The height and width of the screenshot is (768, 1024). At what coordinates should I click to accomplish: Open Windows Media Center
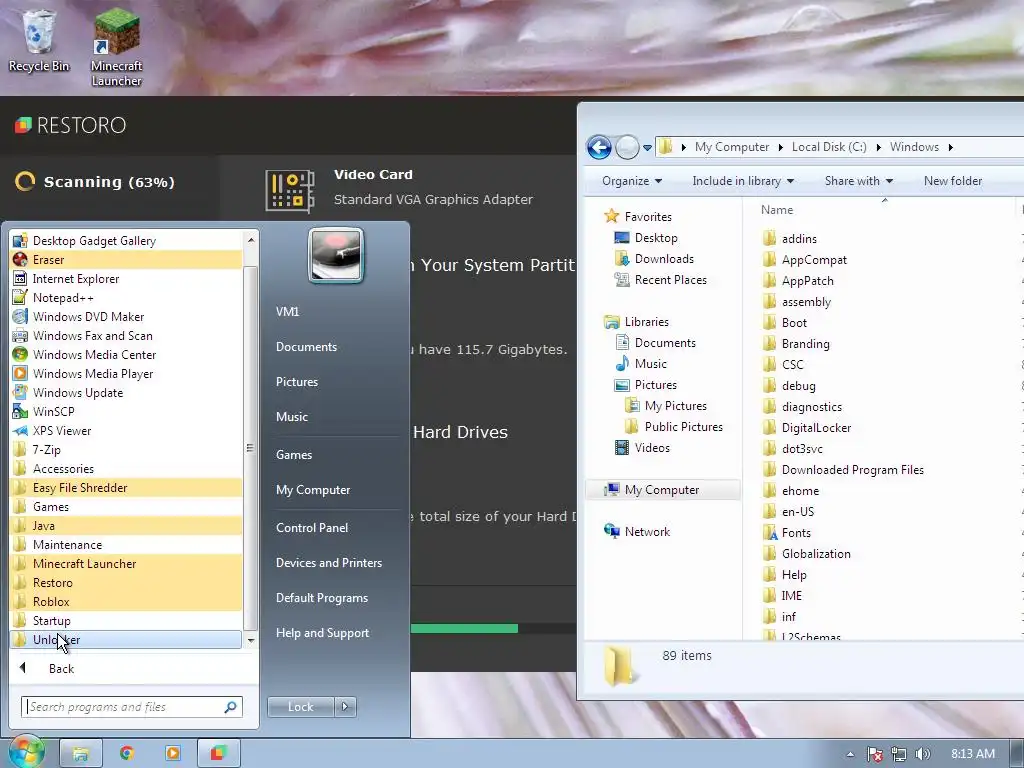coord(126,355)
